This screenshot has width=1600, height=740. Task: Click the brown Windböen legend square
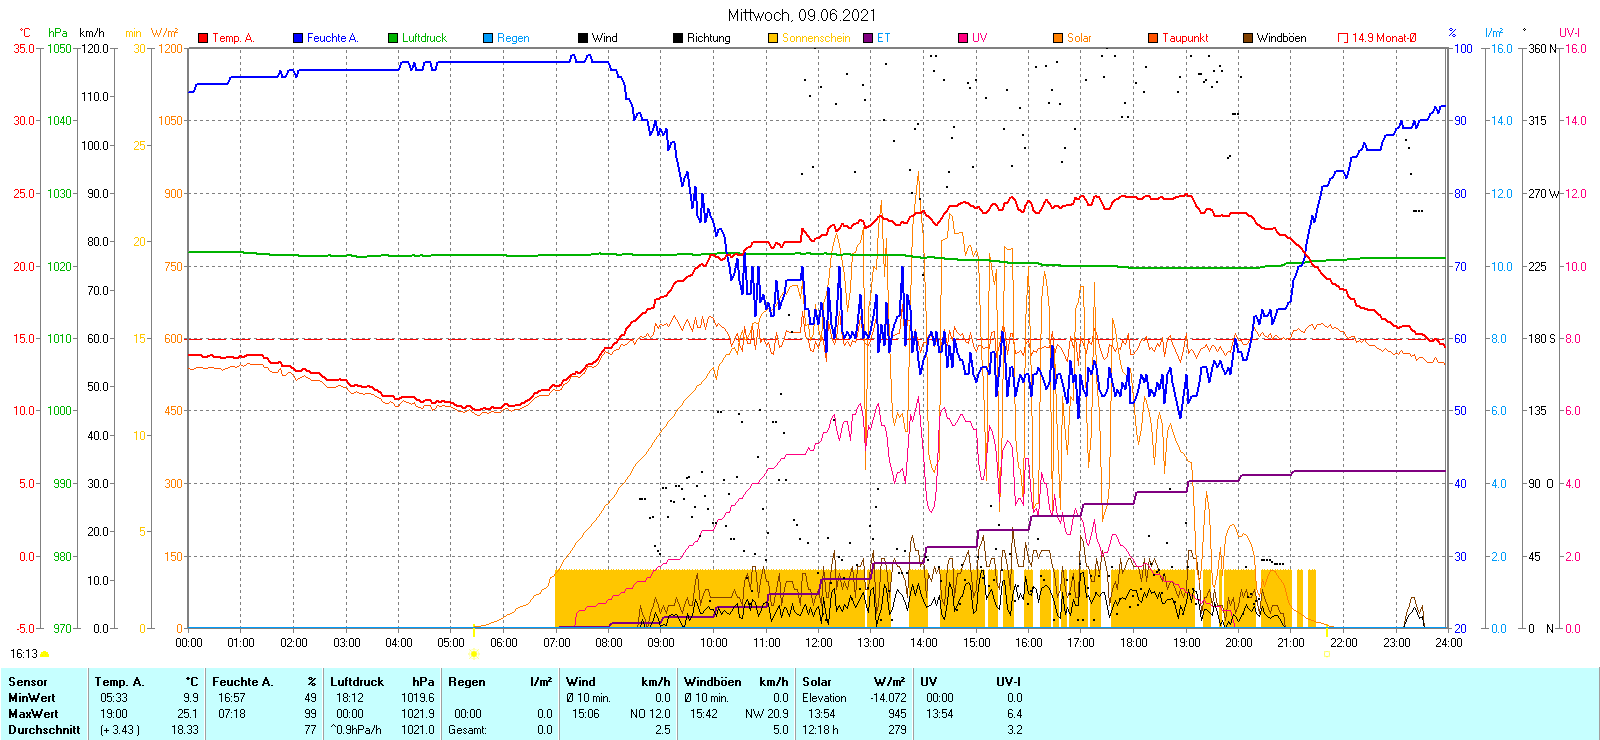[1248, 38]
